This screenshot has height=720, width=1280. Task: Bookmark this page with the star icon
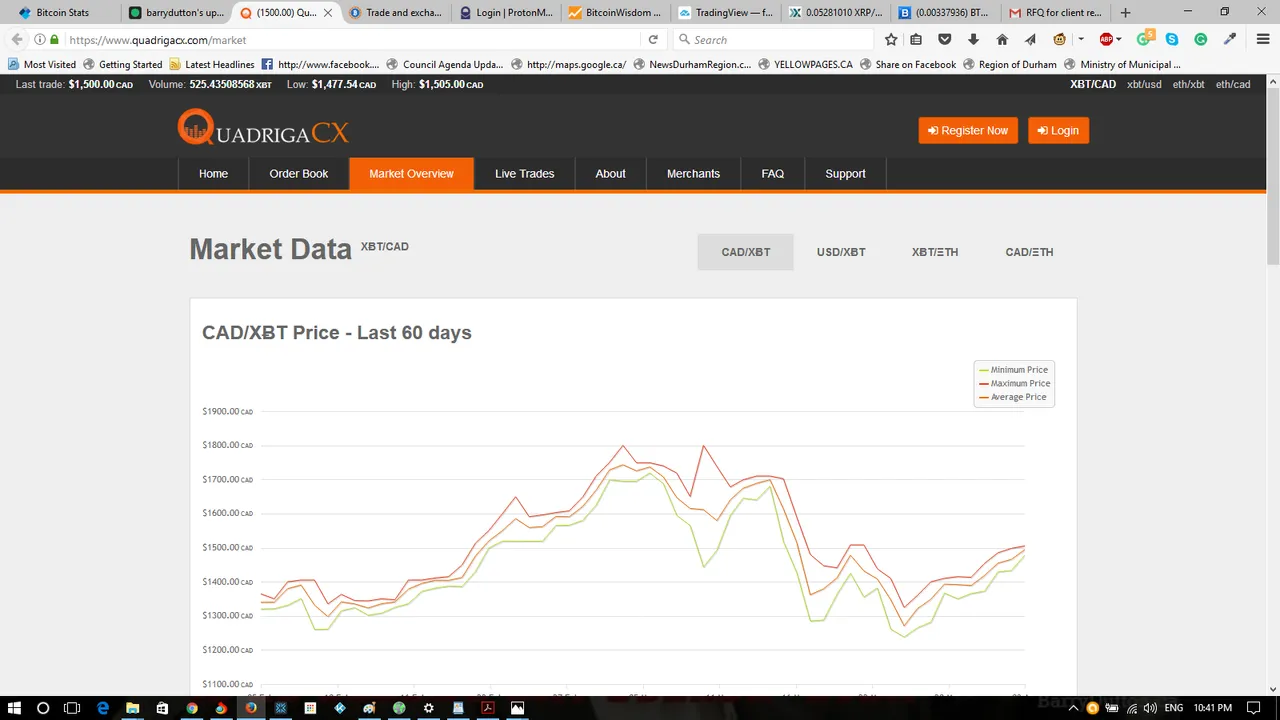coord(891,40)
